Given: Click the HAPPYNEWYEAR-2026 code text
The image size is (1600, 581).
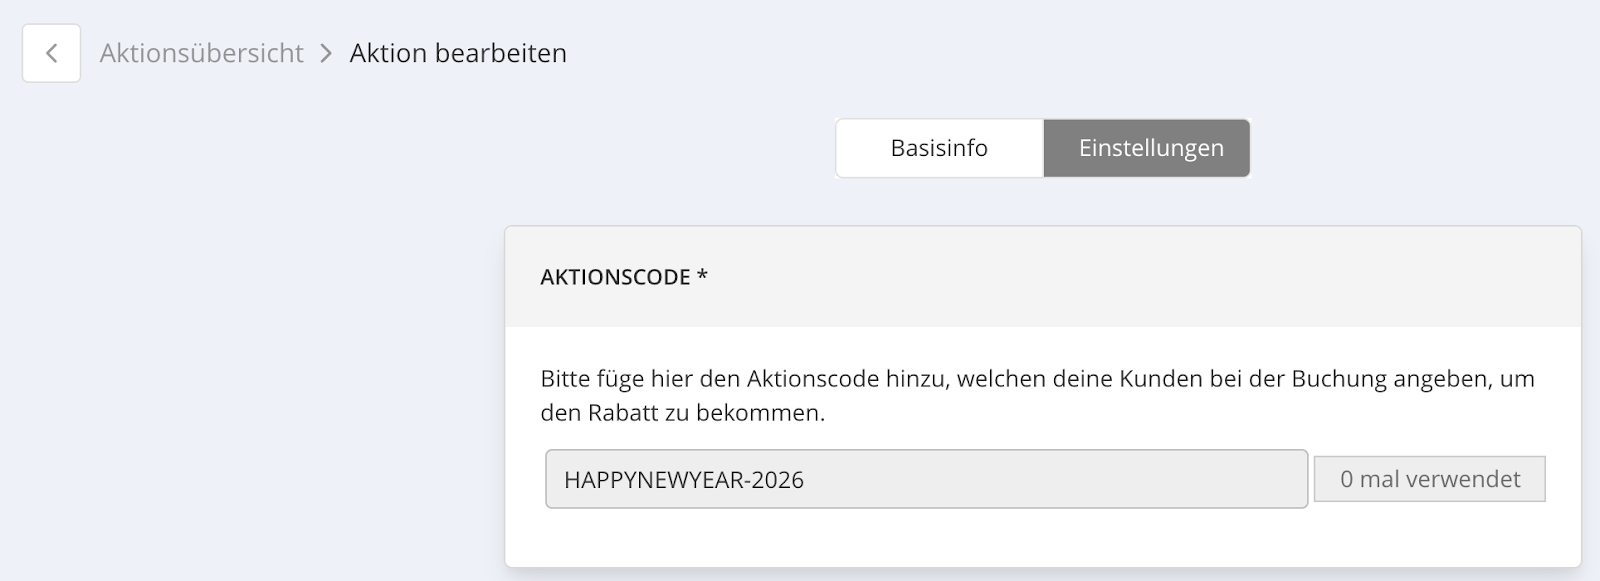Looking at the screenshot, I should pos(684,480).
